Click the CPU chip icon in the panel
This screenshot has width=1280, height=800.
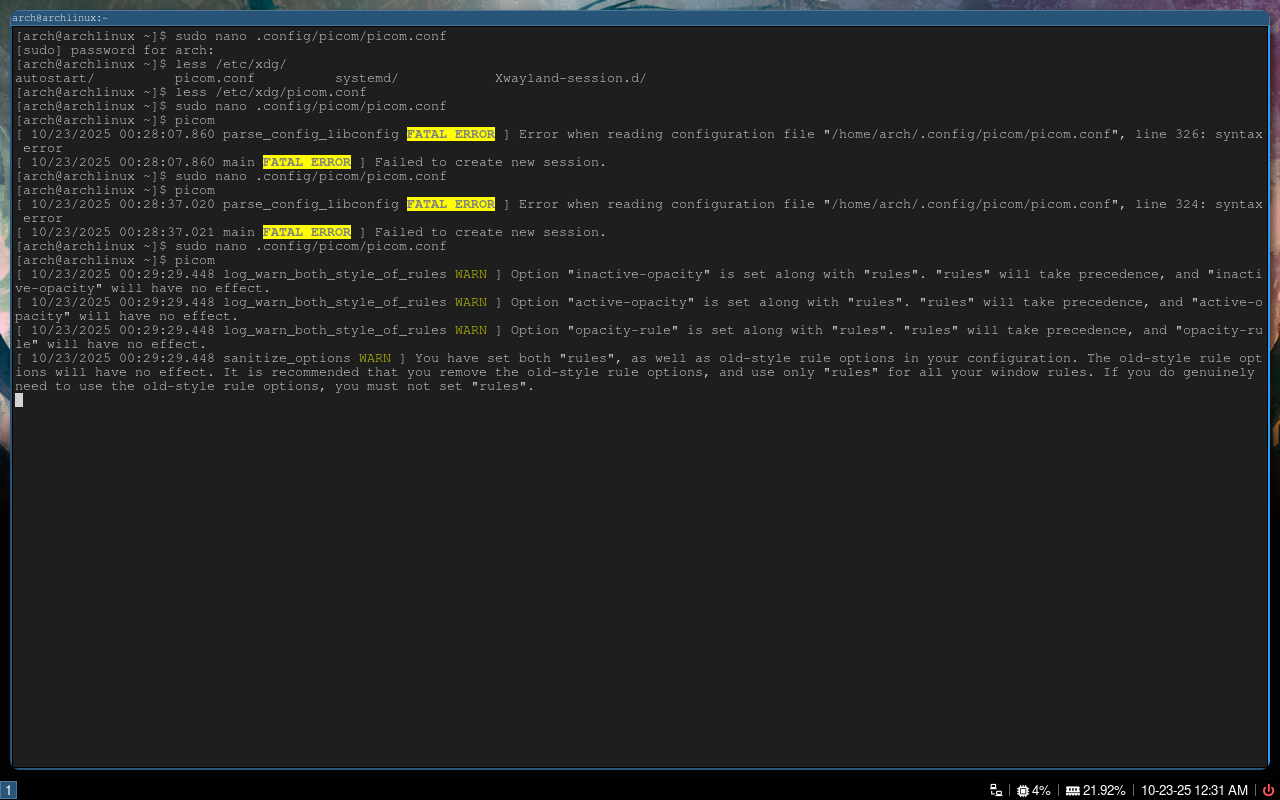point(1022,790)
